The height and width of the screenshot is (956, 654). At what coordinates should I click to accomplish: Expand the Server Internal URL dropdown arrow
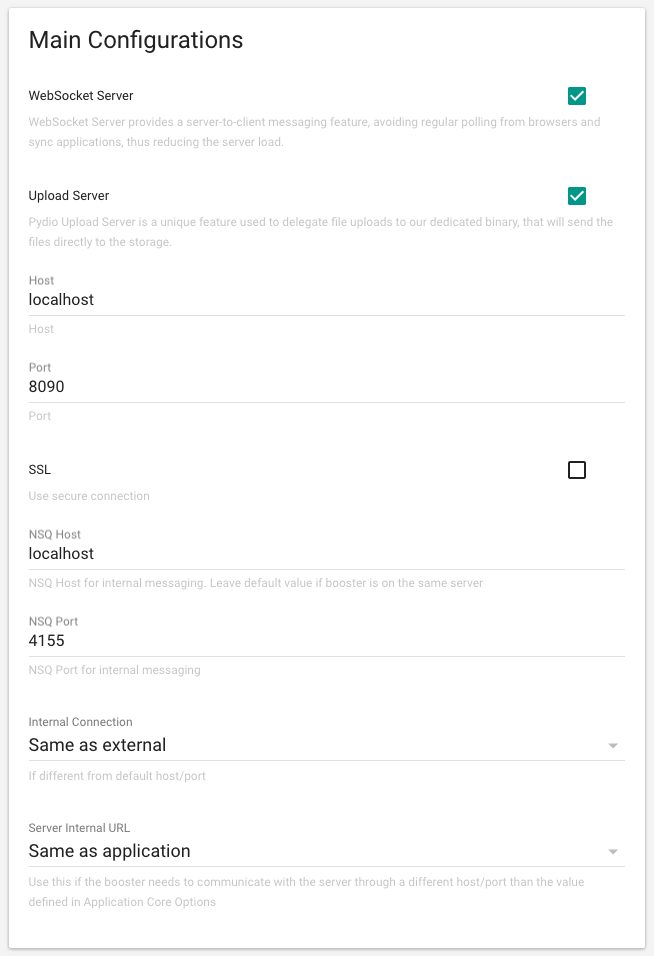point(613,852)
